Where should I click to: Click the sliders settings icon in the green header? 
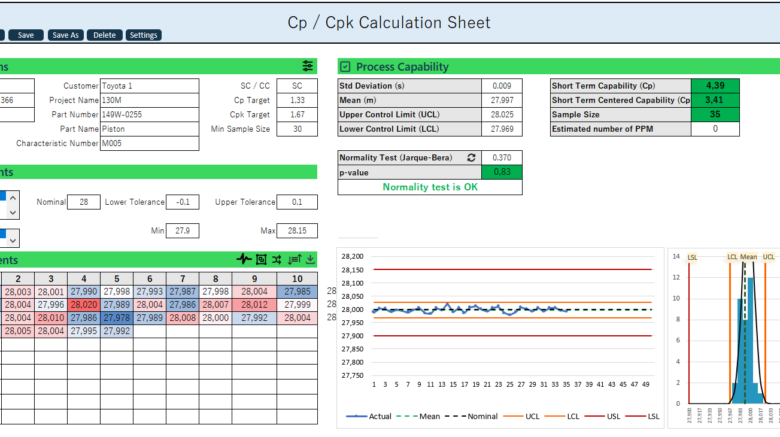pos(307,65)
